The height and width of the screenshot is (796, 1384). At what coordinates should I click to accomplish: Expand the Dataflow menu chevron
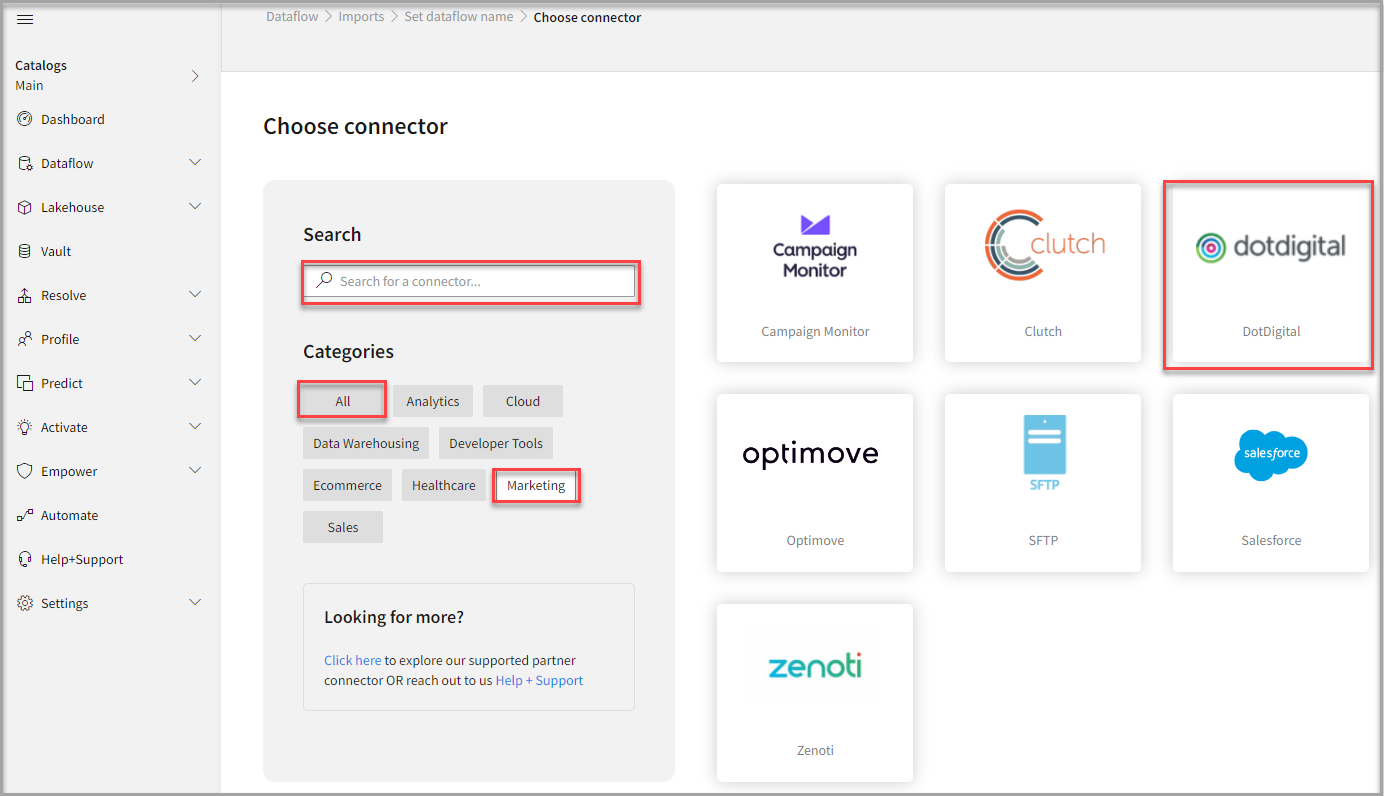point(195,162)
